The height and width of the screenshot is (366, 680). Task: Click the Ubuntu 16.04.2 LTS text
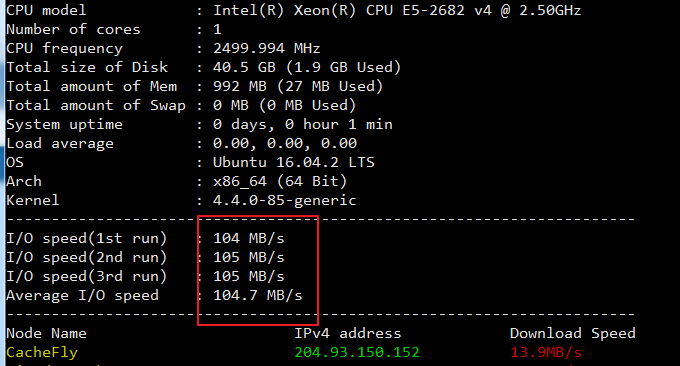[x=293, y=163]
